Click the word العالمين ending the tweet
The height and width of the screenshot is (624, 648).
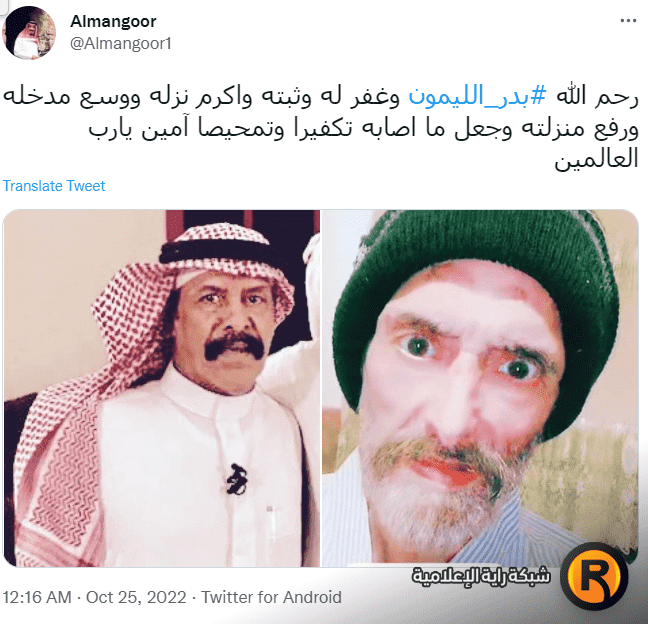coord(596,159)
